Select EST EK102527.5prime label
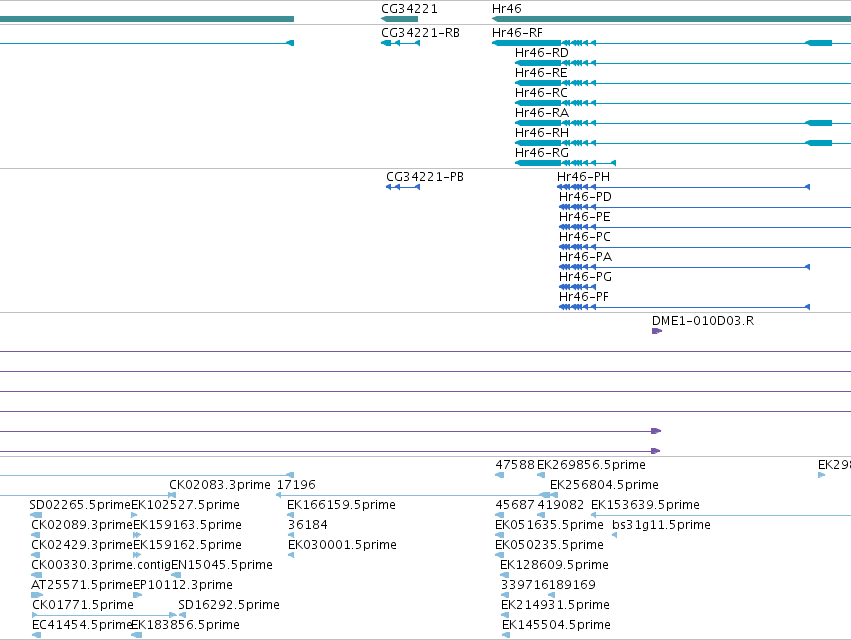 tap(186, 505)
